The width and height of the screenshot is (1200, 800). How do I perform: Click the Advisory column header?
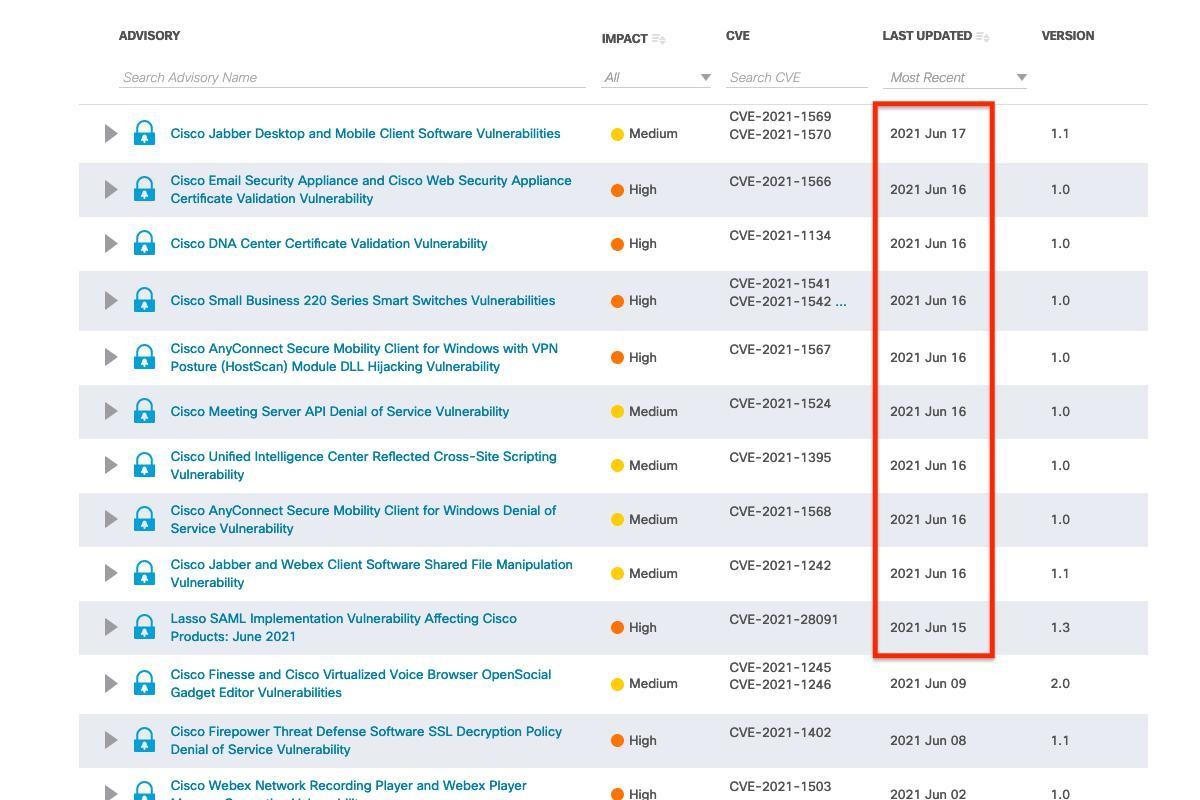pyautogui.click(x=150, y=36)
